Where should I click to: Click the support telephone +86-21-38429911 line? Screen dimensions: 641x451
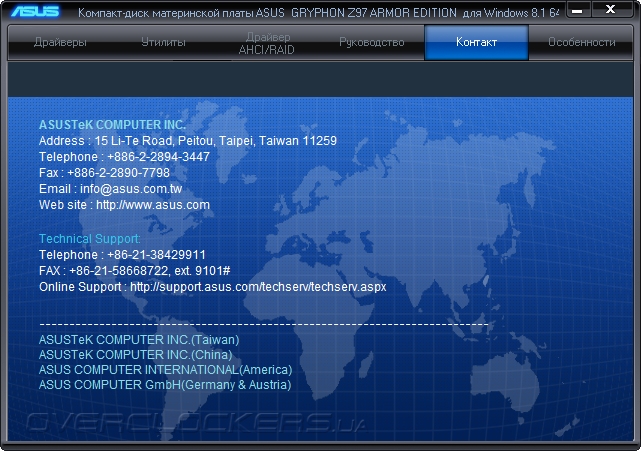pos(122,255)
